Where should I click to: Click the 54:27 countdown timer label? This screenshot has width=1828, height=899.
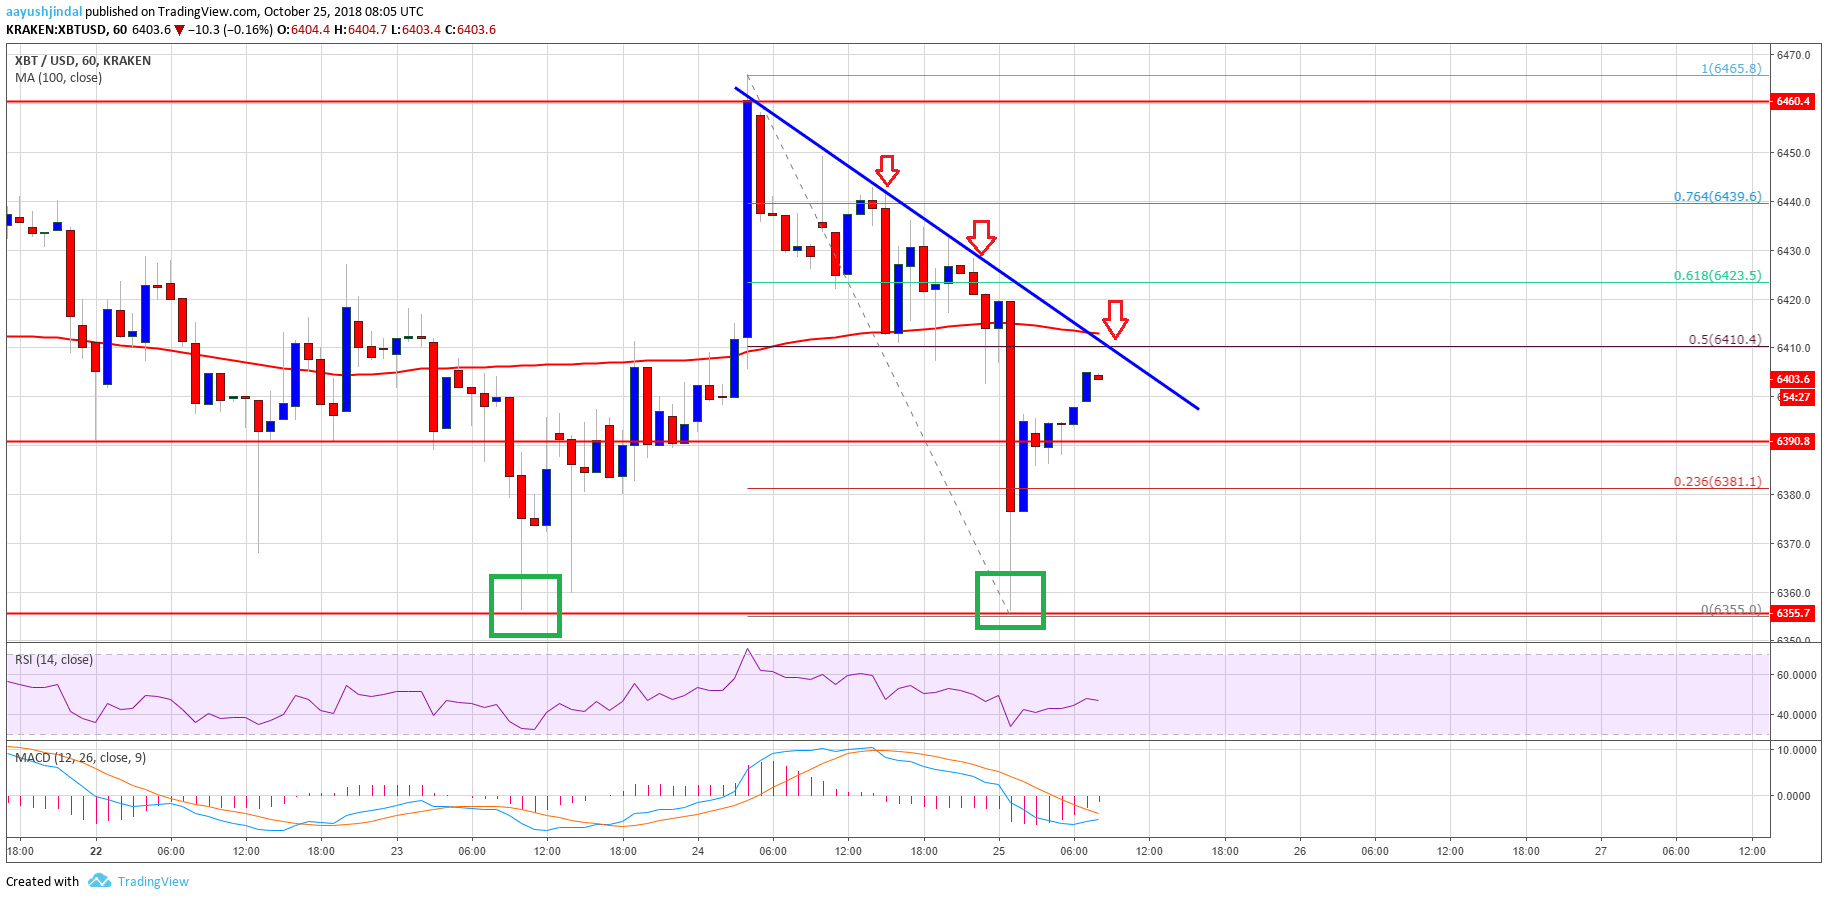point(1796,397)
